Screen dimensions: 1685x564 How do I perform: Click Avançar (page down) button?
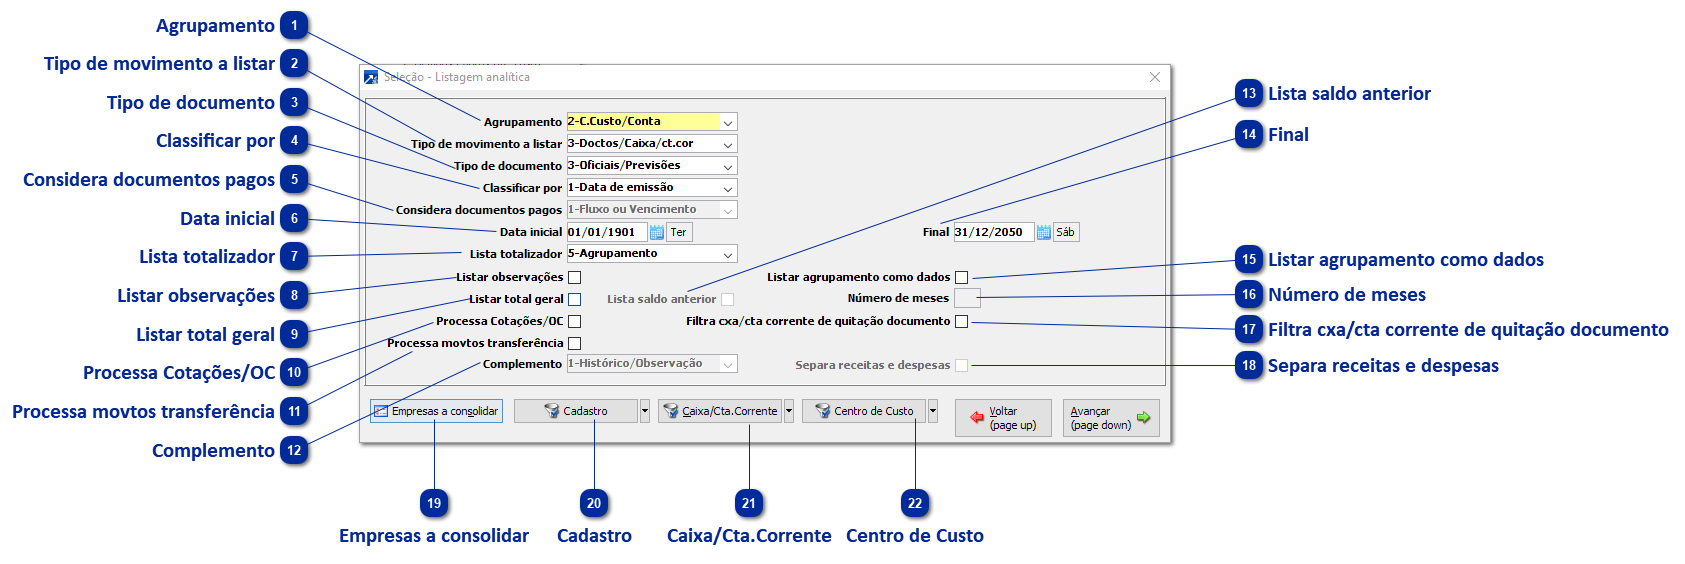point(1111,418)
